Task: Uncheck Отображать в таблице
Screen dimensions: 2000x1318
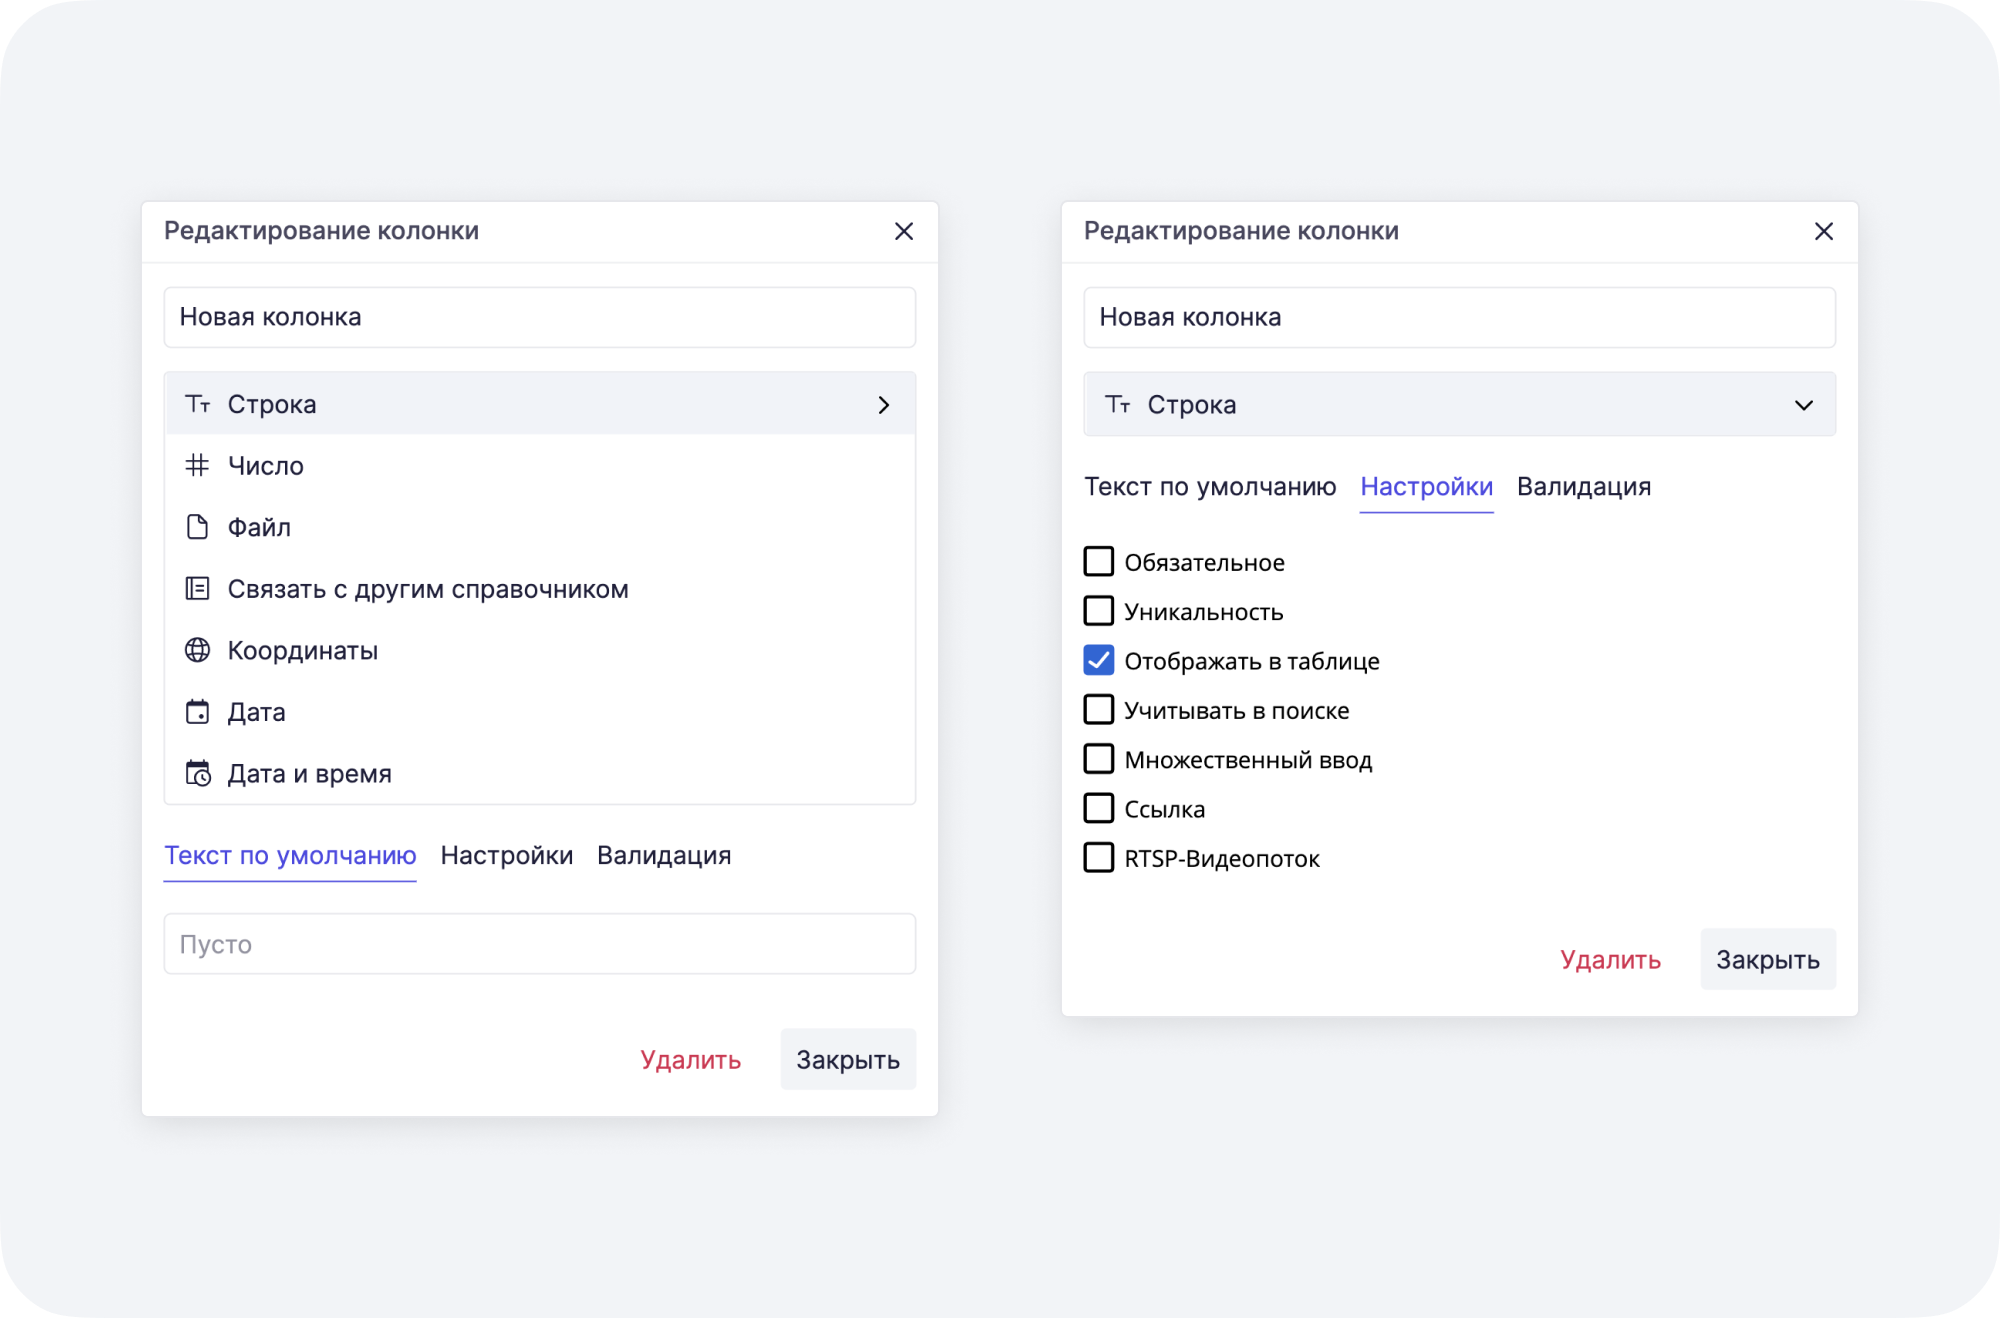Action: click(1098, 660)
